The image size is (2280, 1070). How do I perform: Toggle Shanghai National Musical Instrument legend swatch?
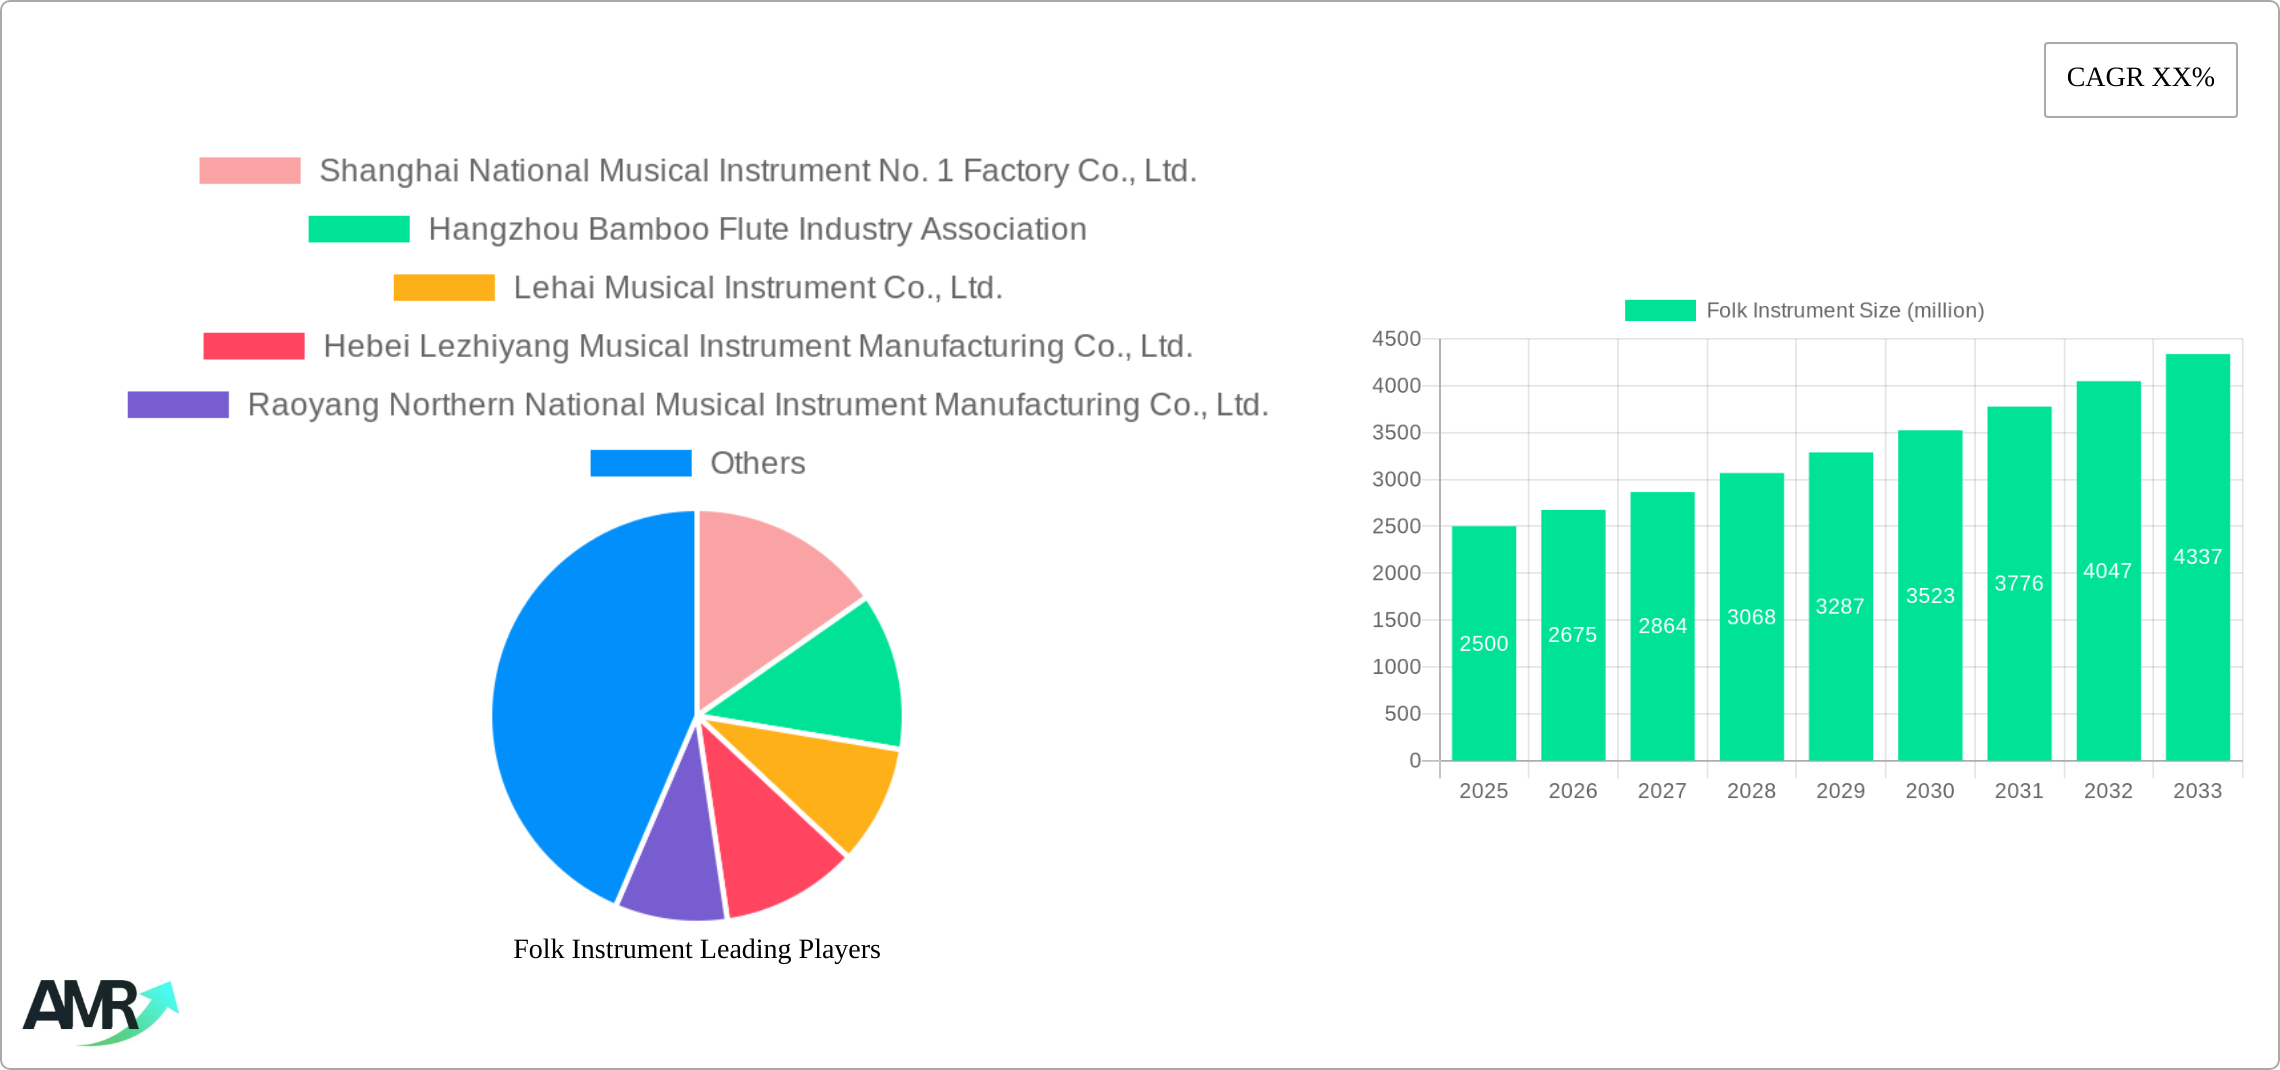coord(250,171)
